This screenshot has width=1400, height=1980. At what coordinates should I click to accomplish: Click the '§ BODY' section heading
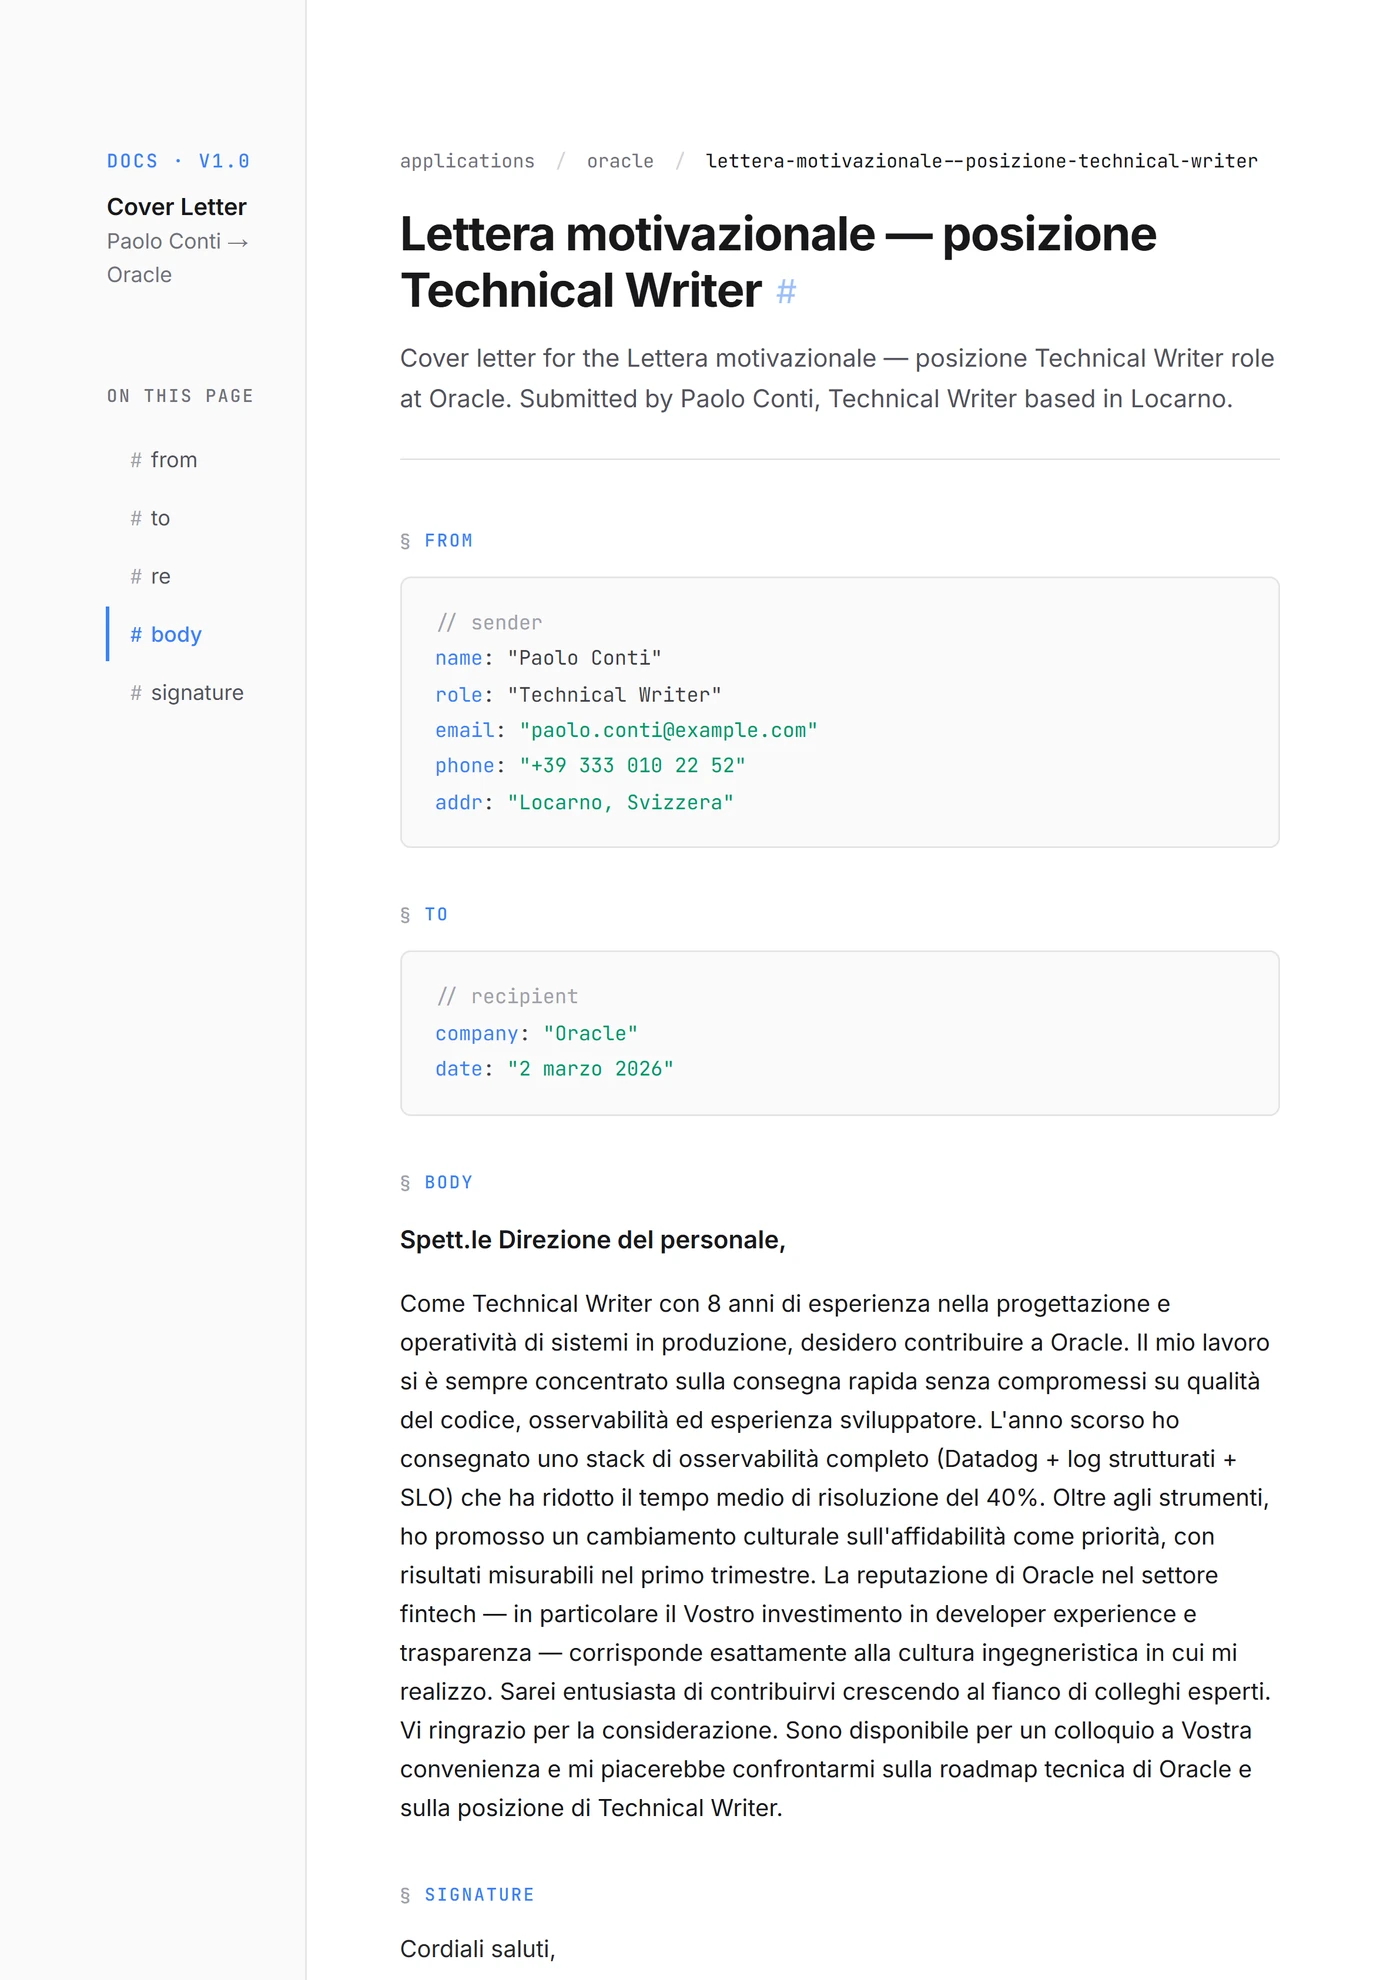(x=436, y=1183)
